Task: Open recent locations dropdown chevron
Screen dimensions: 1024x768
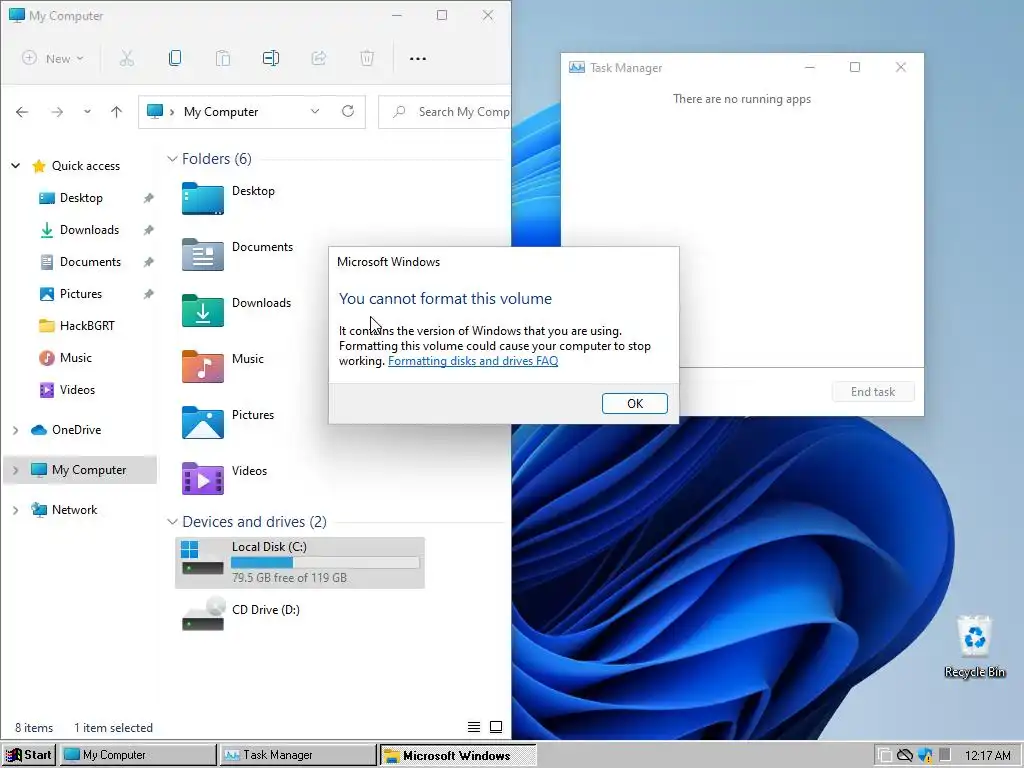Action: (87, 112)
